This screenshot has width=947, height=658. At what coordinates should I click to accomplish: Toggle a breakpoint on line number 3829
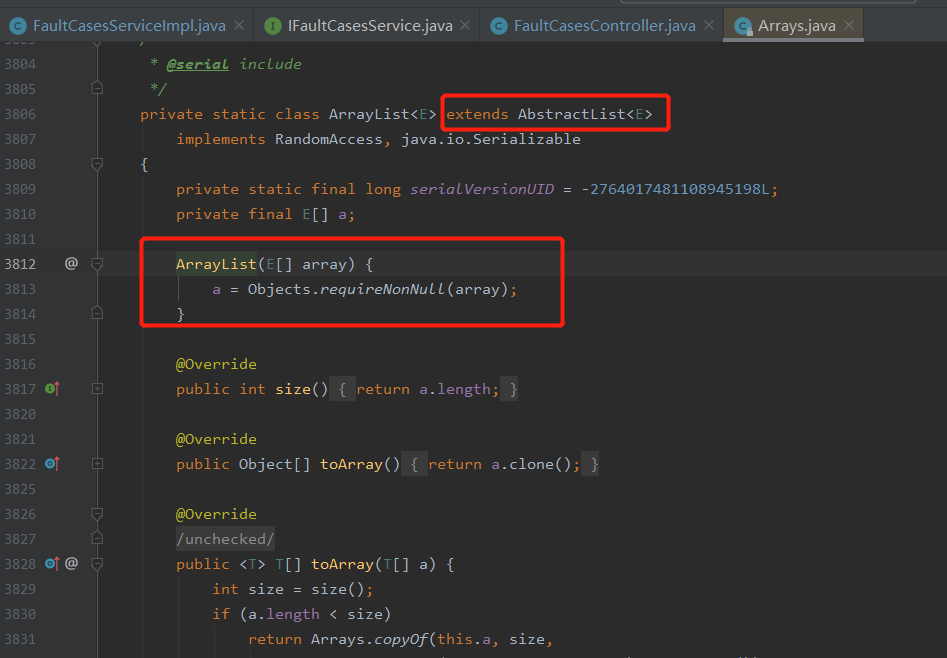[x=22, y=588]
